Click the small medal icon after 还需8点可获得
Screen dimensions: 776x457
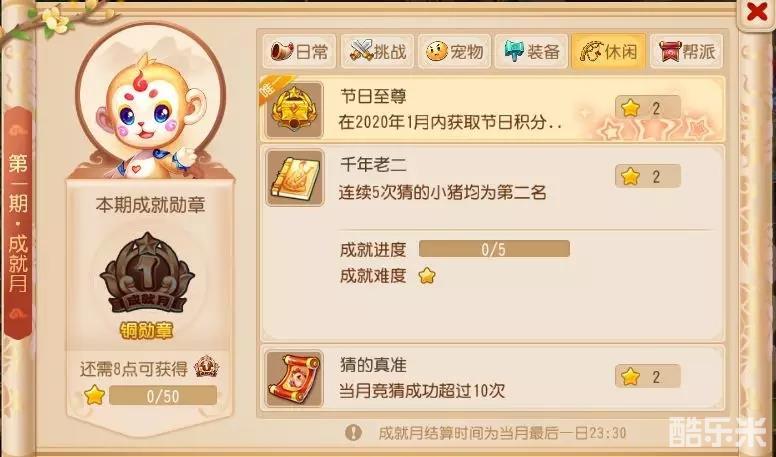click(x=206, y=368)
